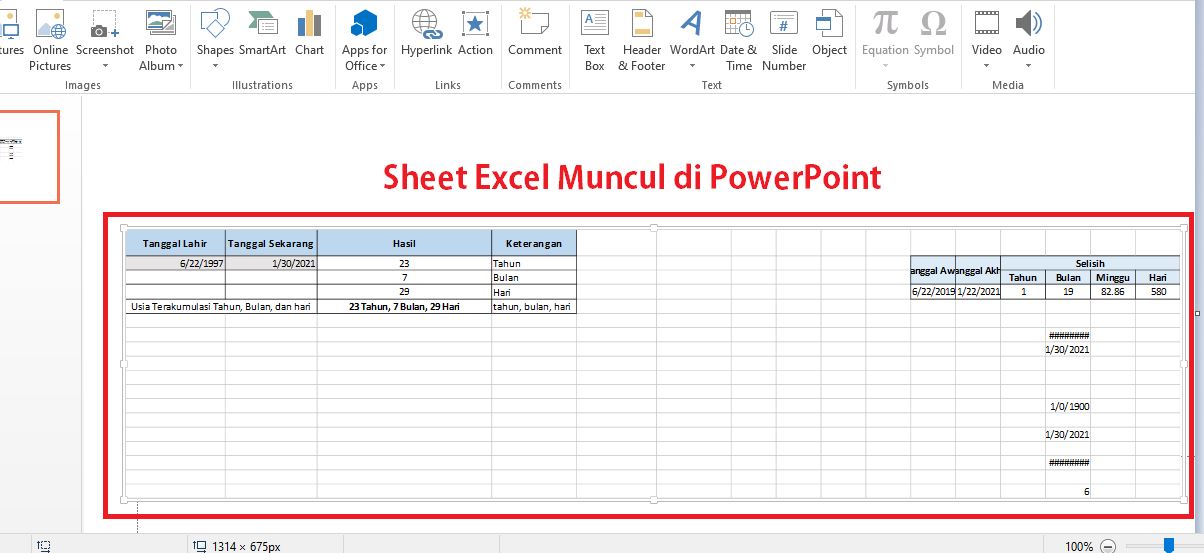
Task: Expand Apps for Office dropdown arrow
Action: (384, 67)
